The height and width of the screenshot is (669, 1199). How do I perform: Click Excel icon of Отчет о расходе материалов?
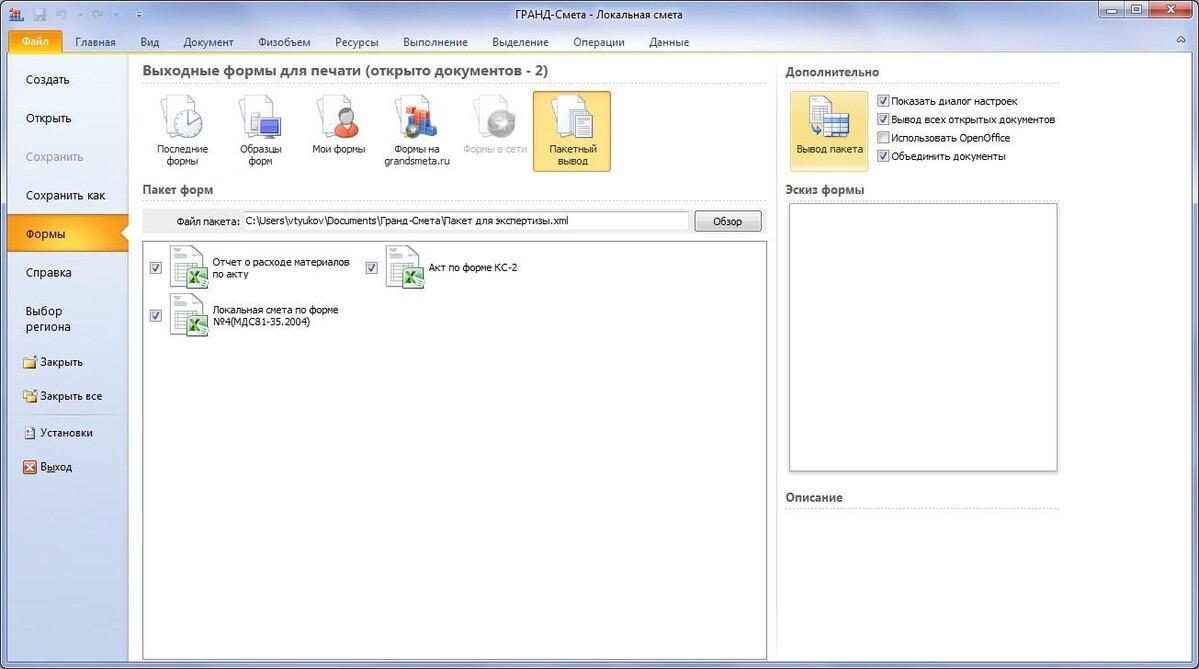click(x=189, y=267)
